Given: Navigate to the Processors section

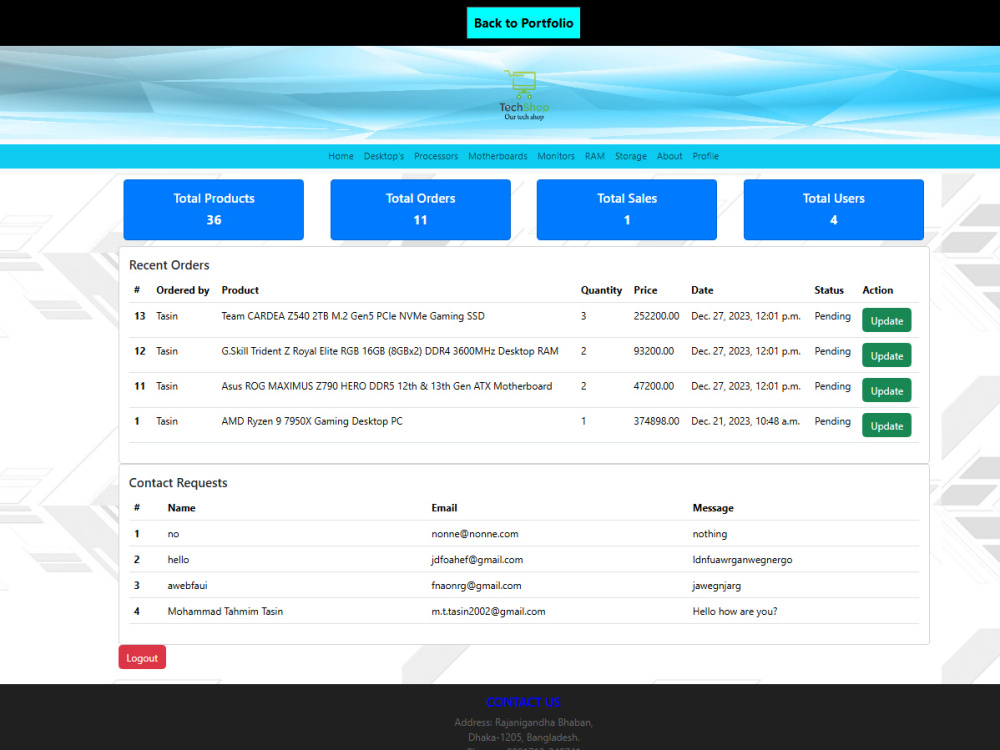Looking at the screenshot, I should (436, 156).
